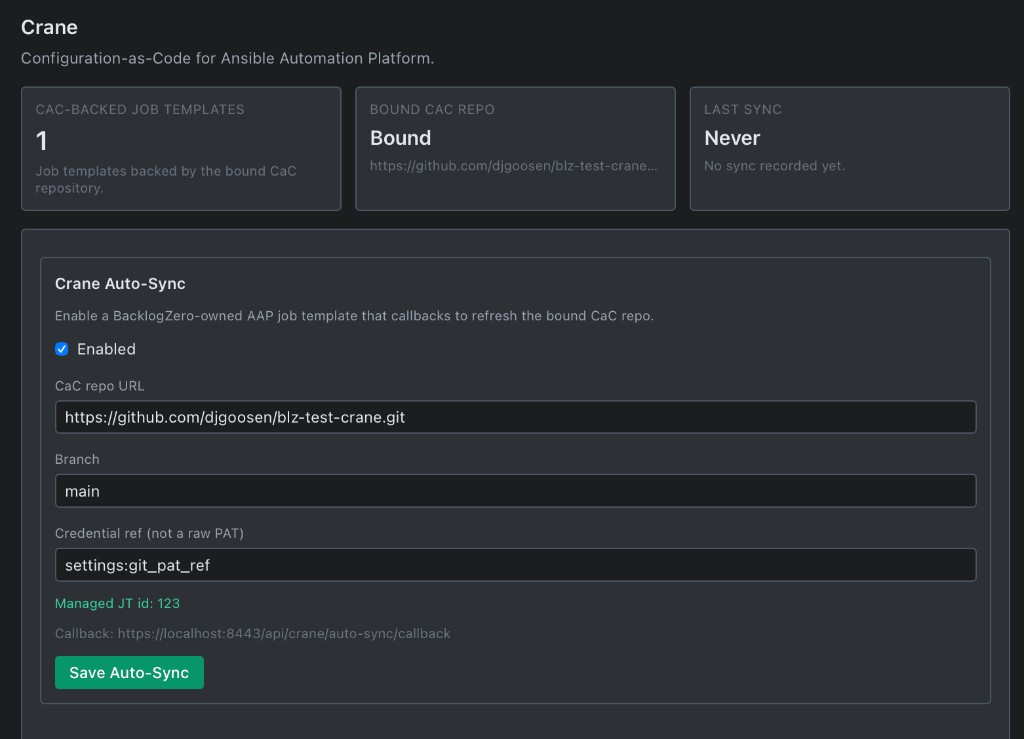Click the 'CaC repo URL' label
Viewport: 1024px width, 739px height.
(x=99, y=386)
